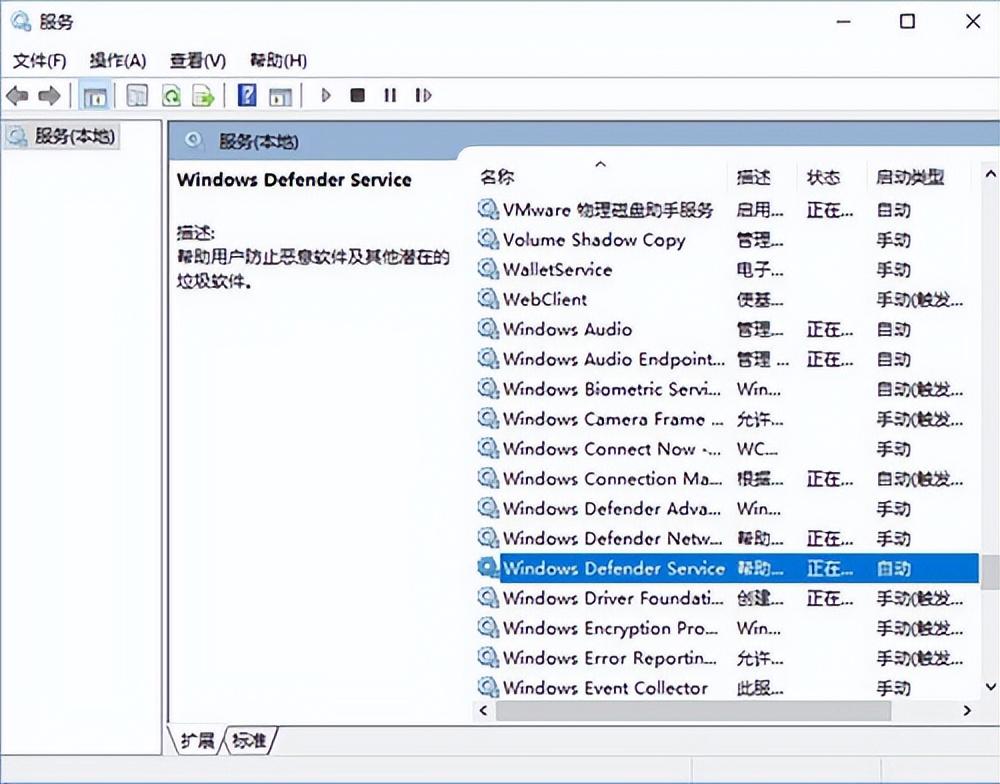Viewport: 1000px width, 784px height.
Task: Click 正在... status of Windows Audio
Action: (x=829, y=329)
